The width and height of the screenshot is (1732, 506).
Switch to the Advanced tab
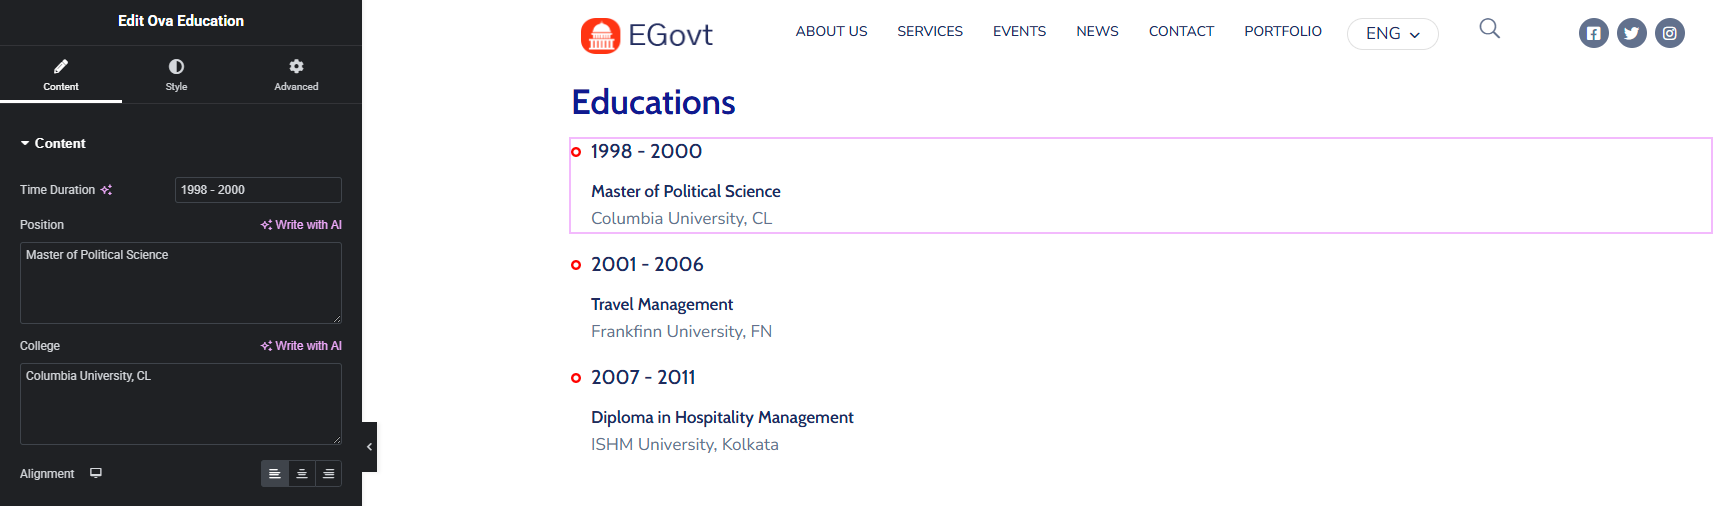click(x=296, y=75)
